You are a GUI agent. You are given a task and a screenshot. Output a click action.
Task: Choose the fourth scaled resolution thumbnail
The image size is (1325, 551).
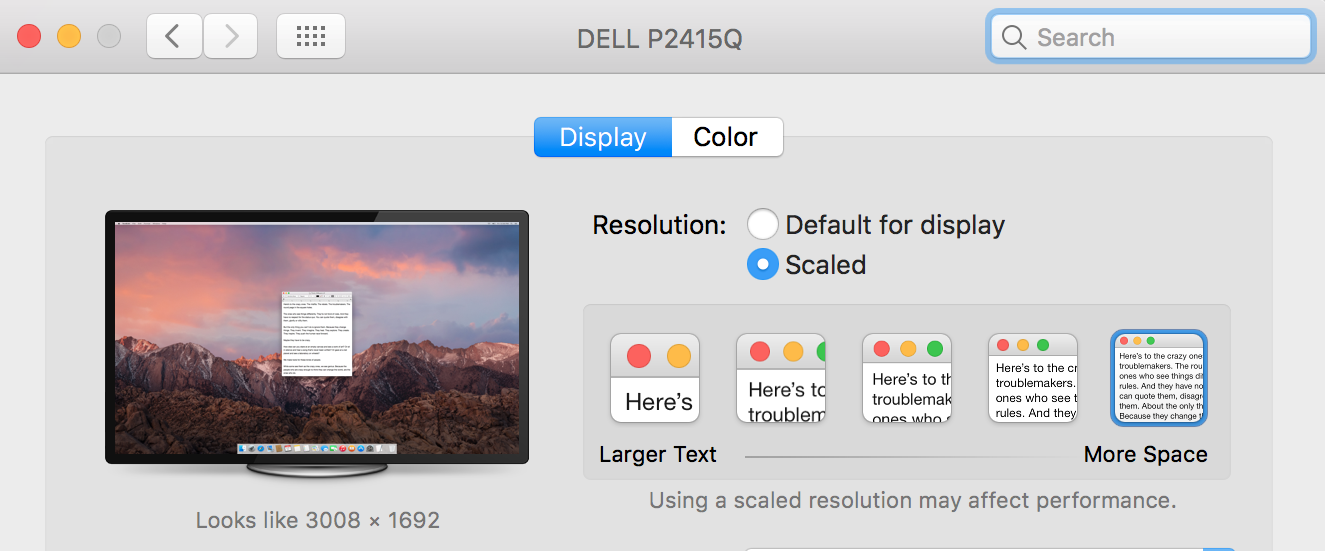(1033, 378)
